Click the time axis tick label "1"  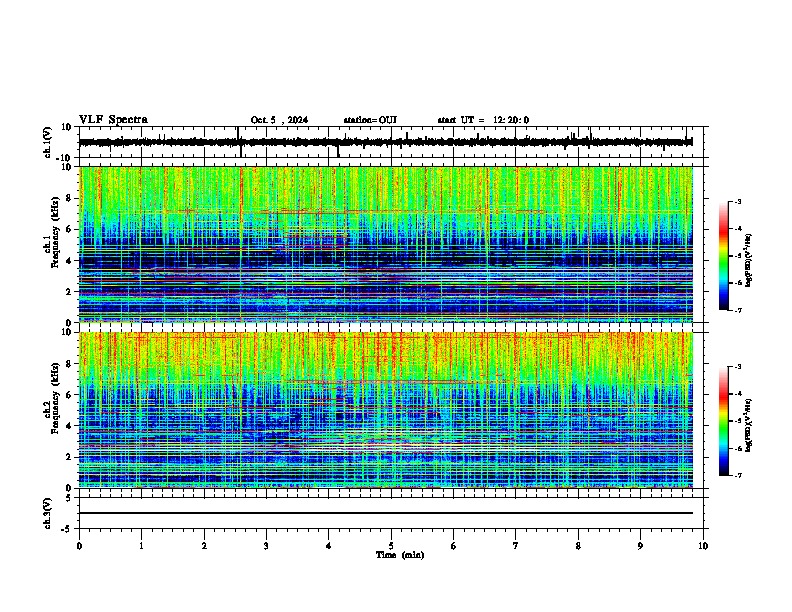click(x=141, y=546)
